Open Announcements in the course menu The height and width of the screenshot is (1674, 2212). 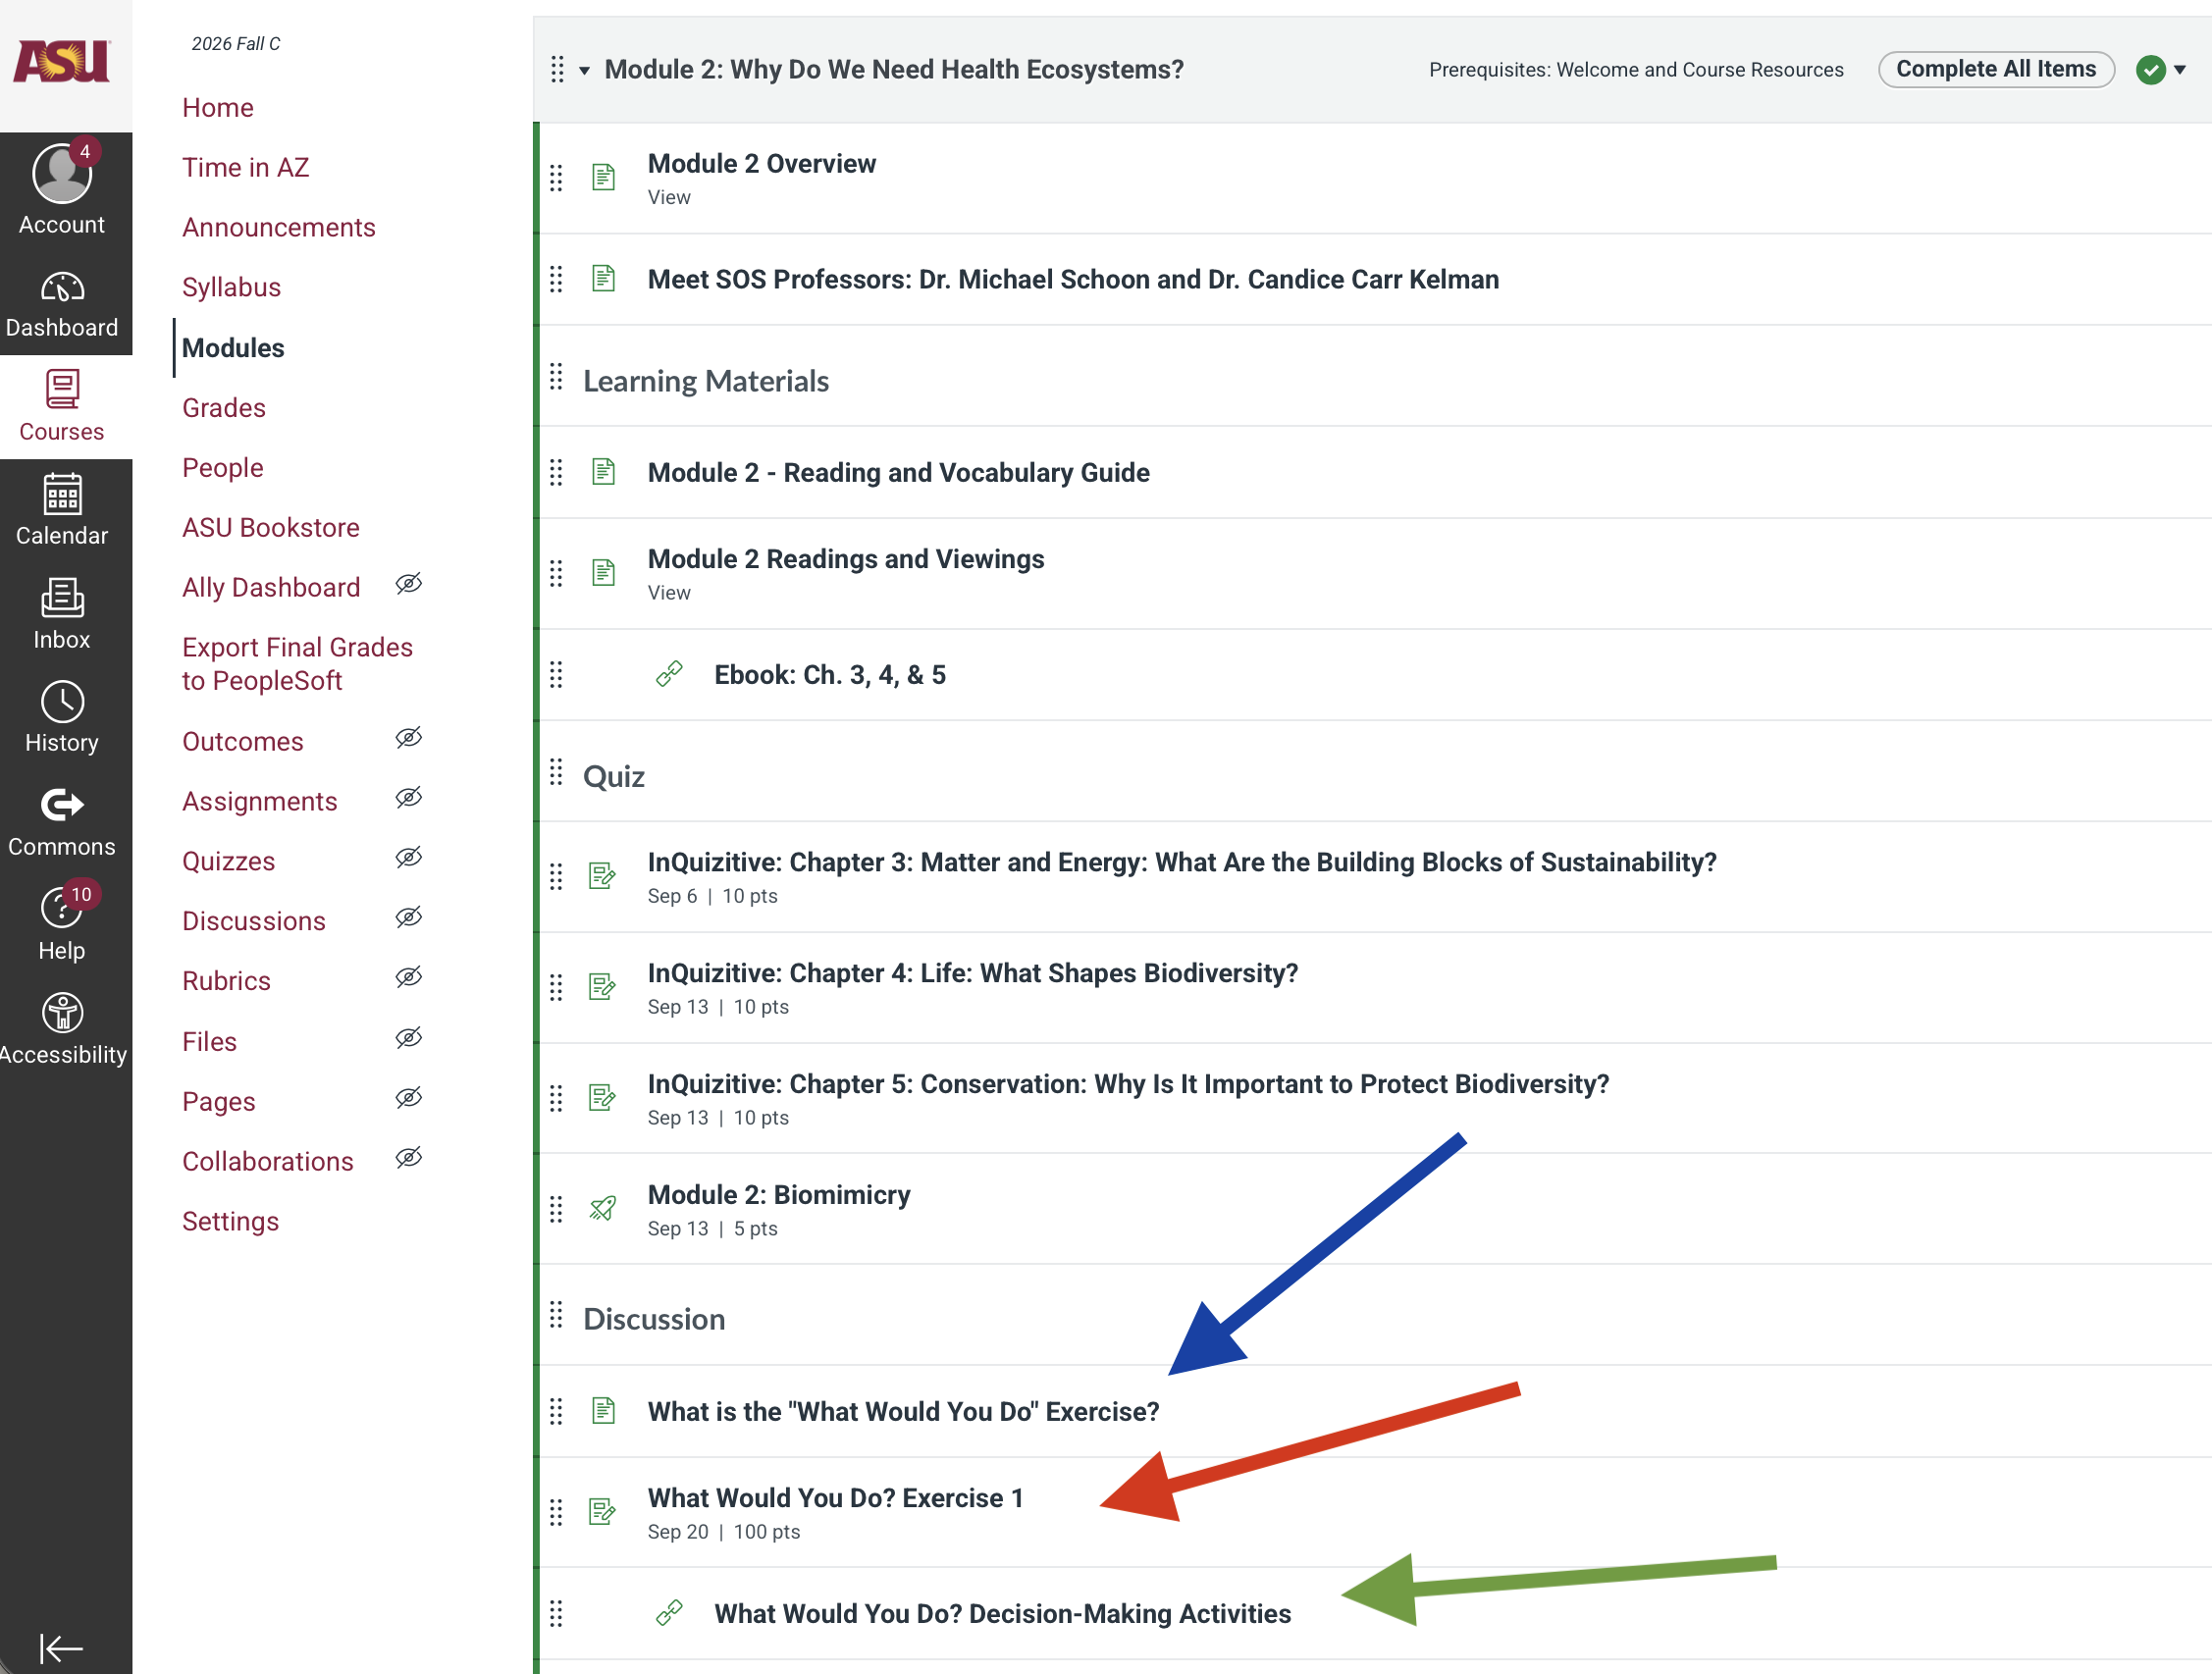point(279,228)
